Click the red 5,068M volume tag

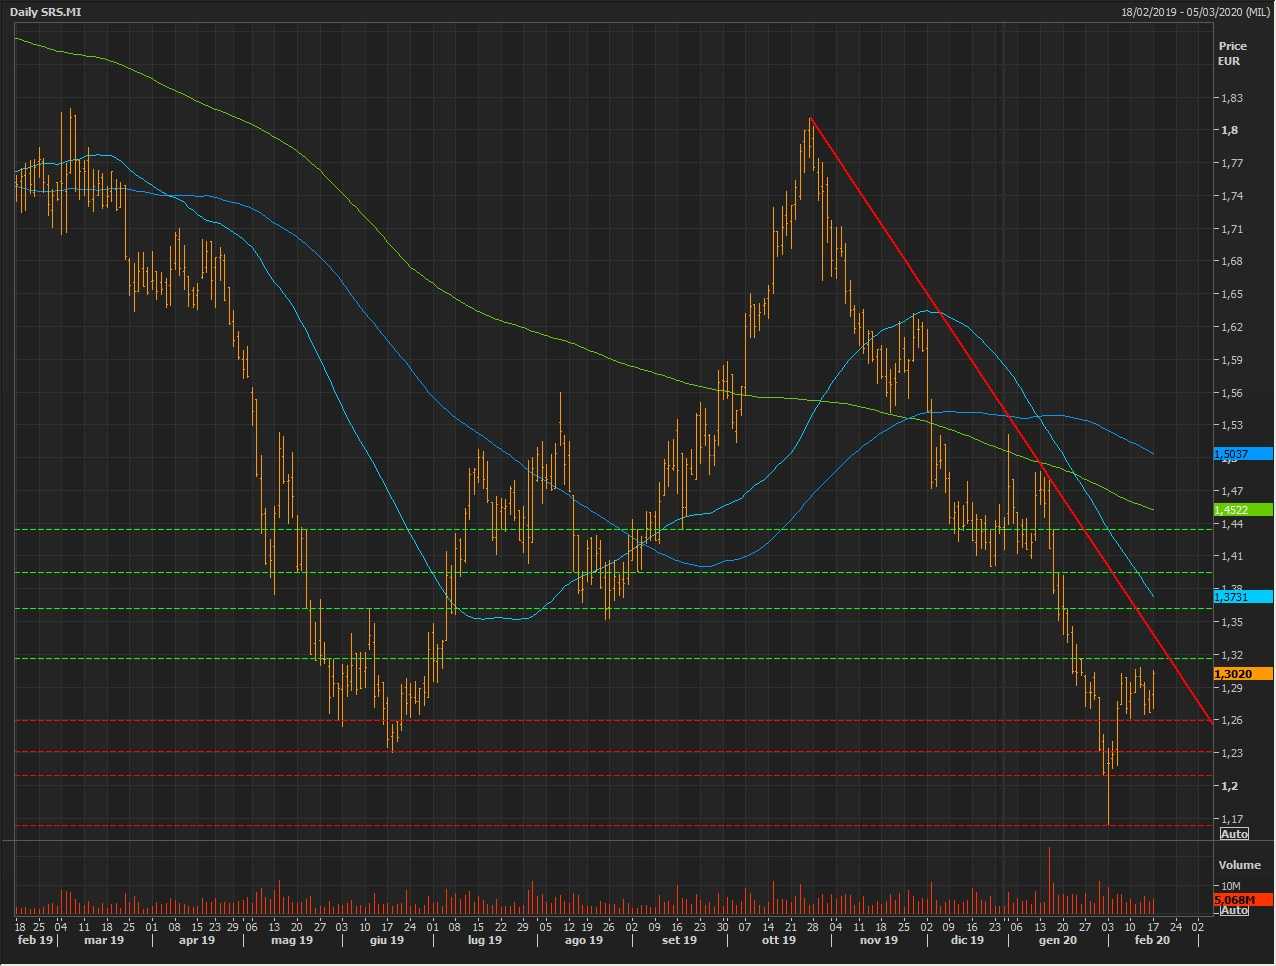tap(1242, 900)
